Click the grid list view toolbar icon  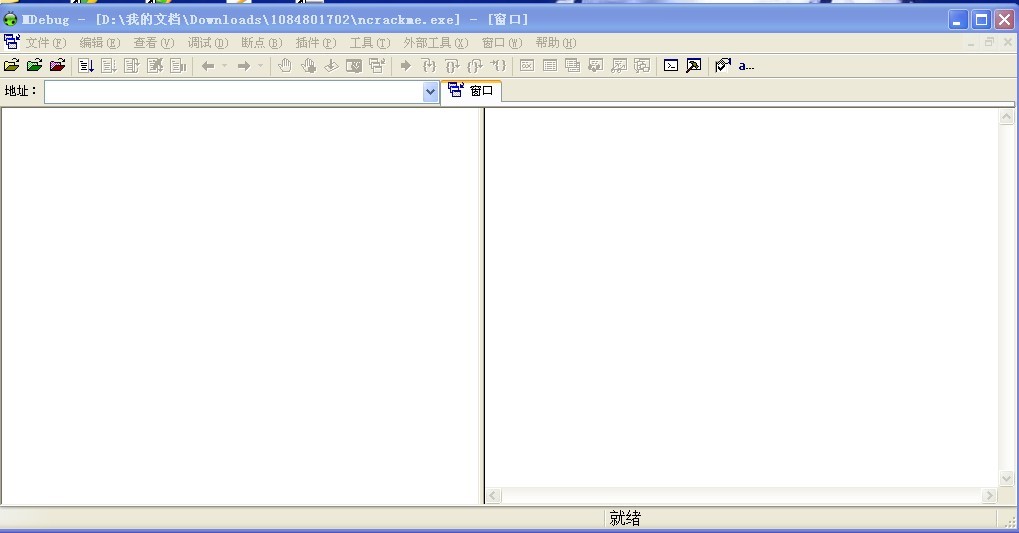click(x=550, y=66)
